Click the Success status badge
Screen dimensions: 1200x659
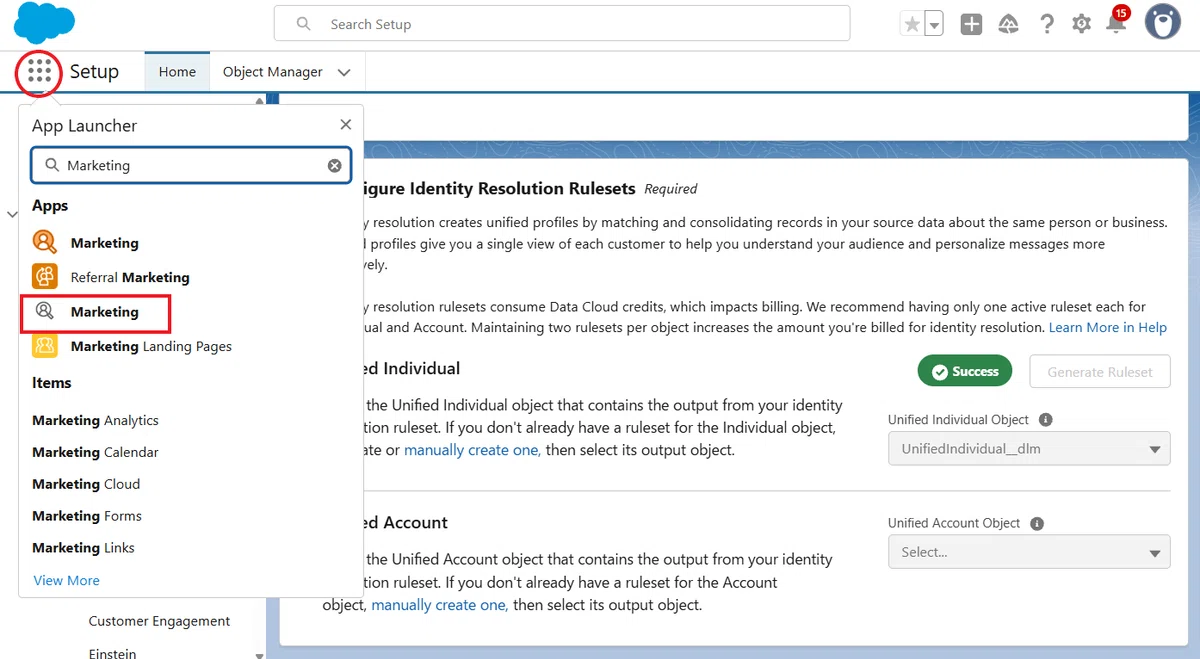(965, 372)
